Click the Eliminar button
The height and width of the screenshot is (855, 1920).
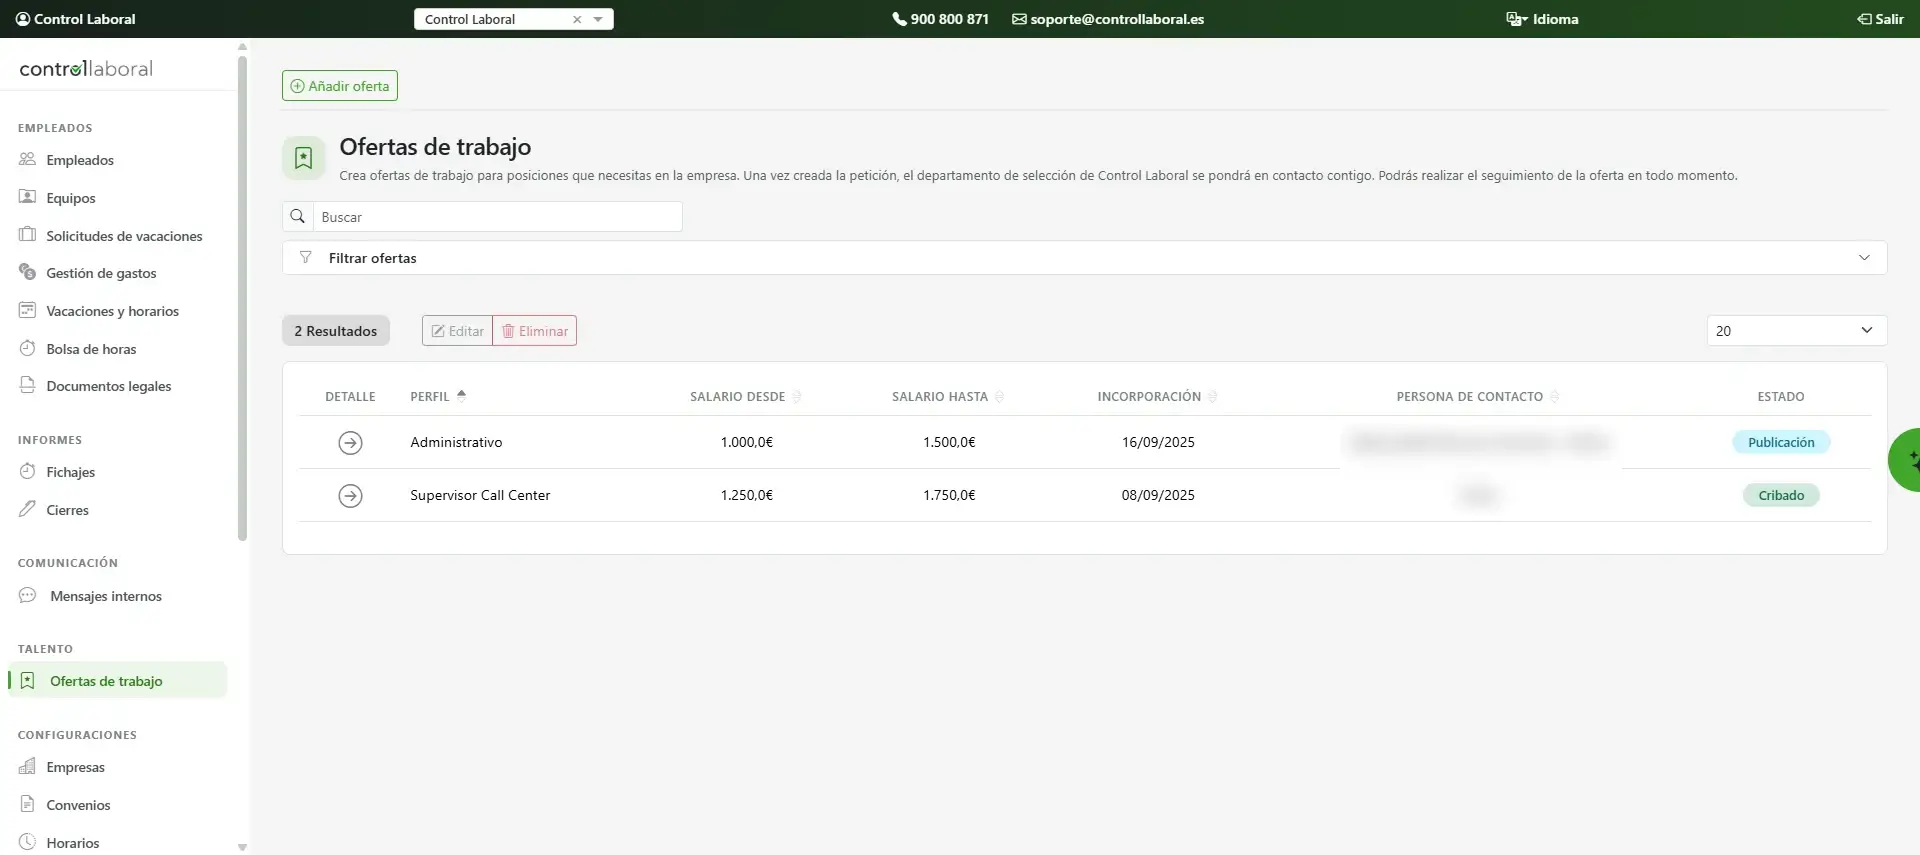(535, 331)
